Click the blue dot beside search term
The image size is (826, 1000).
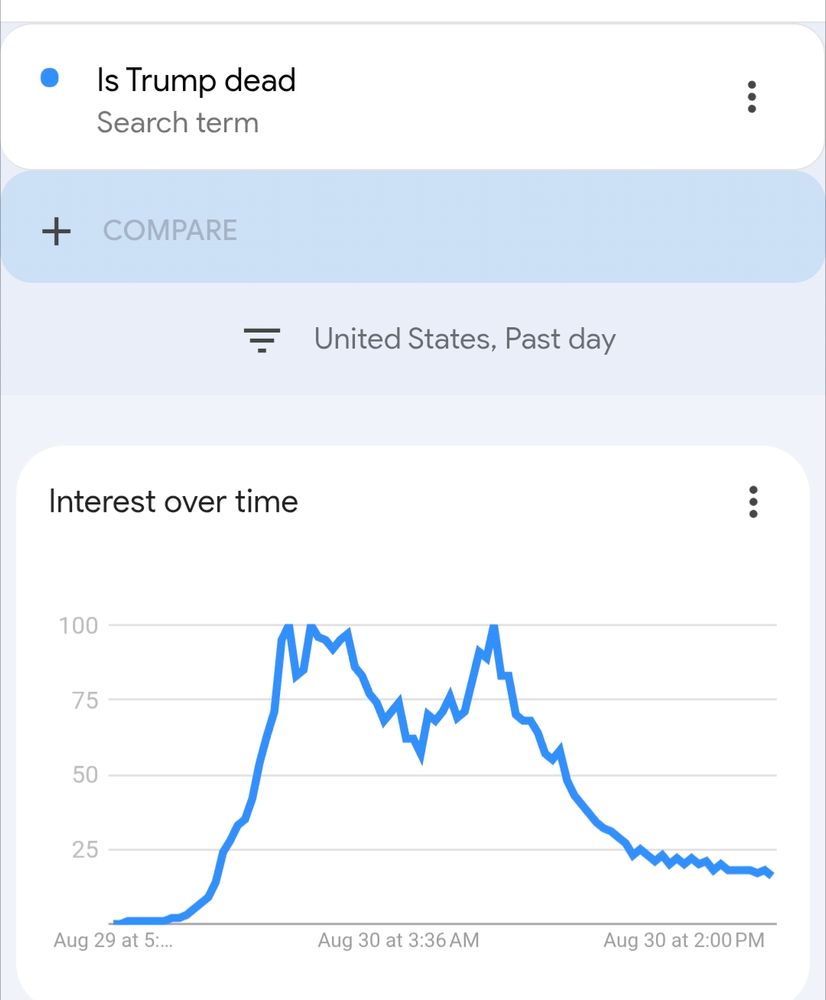tap(49, 78)
